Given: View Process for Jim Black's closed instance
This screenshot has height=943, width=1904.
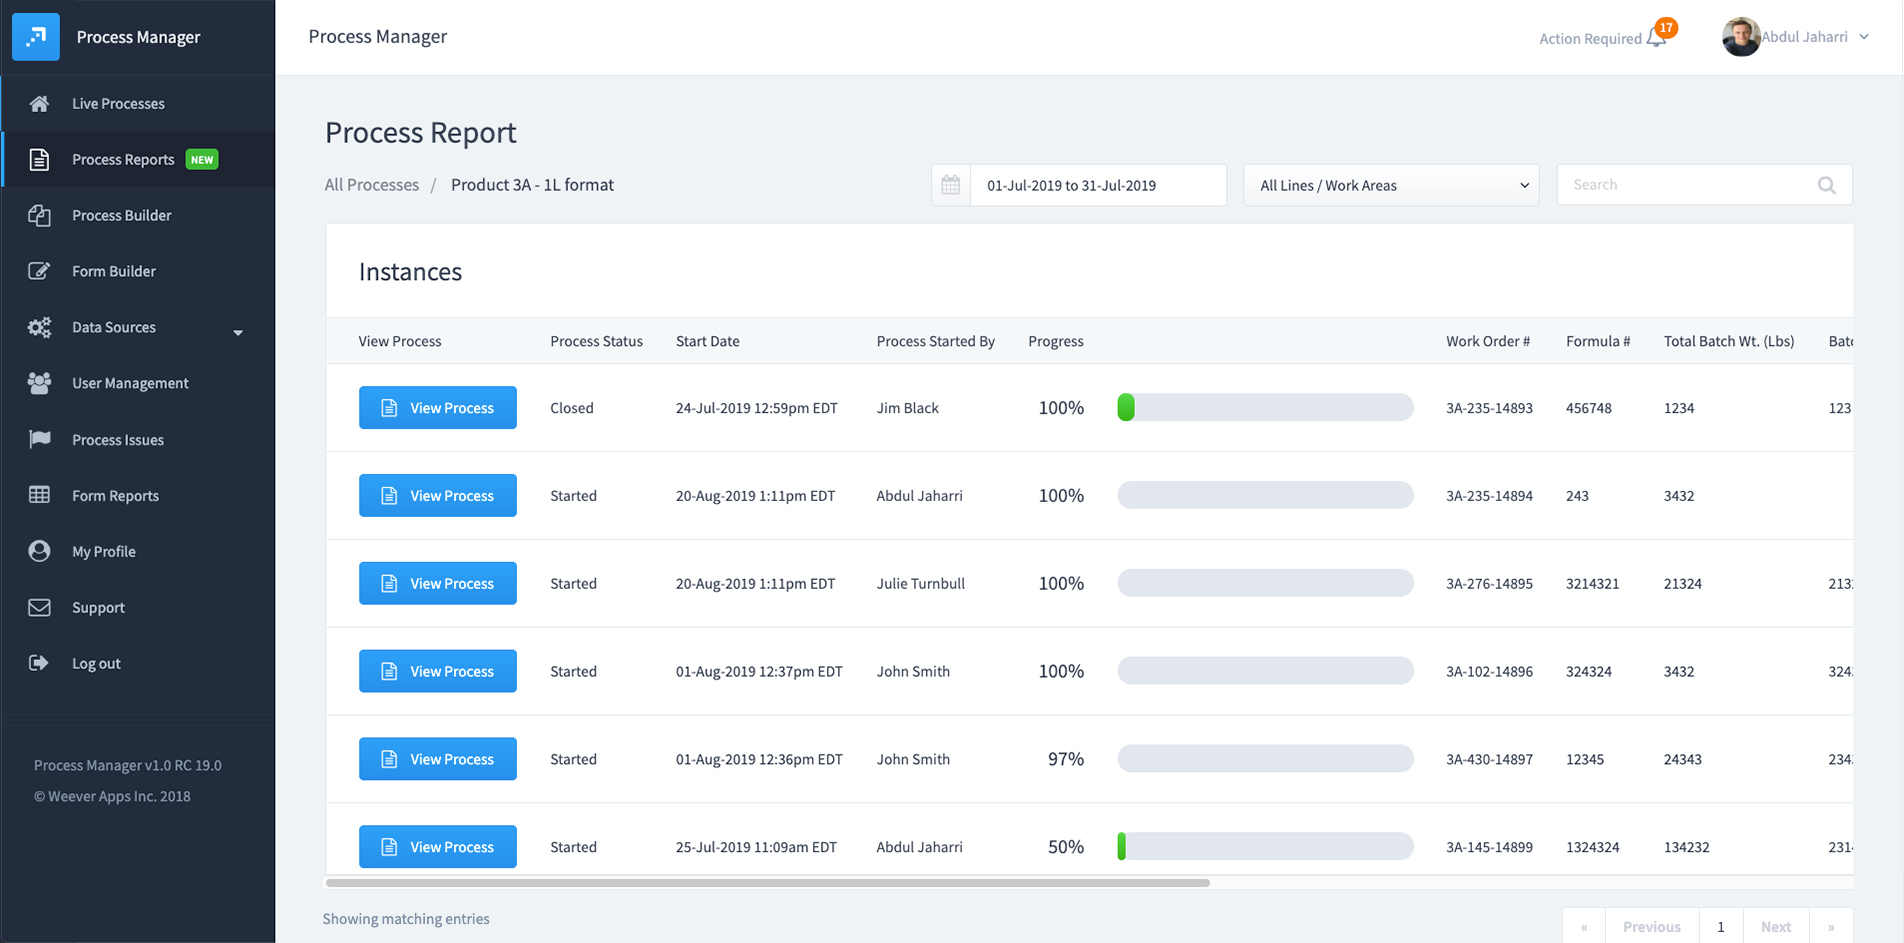Looking at the screenshot, I should pos(437,408).
